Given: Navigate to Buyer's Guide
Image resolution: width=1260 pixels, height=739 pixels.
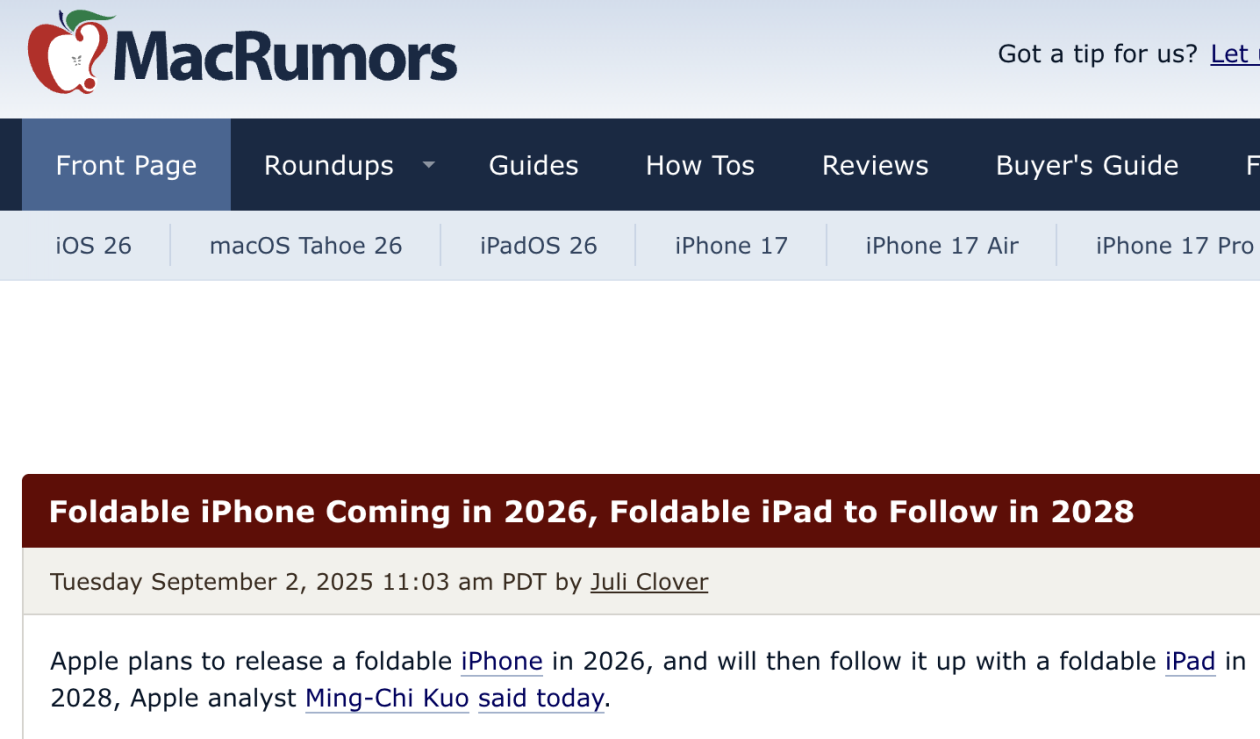Looking at the screenshot, I should [x=1087, y=165].
